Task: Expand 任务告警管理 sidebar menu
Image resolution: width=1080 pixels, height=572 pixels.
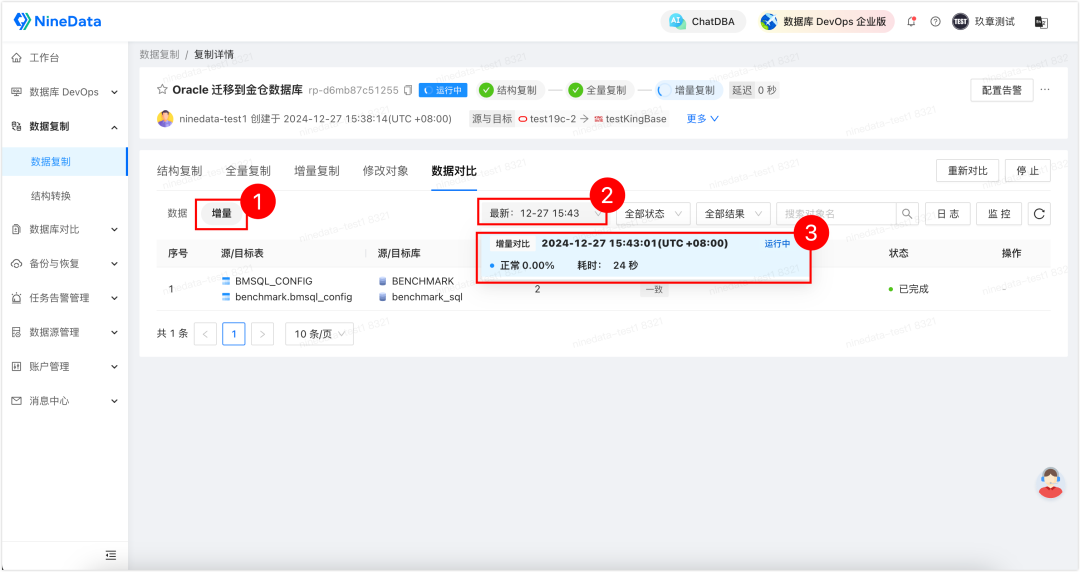Action: 65,298
